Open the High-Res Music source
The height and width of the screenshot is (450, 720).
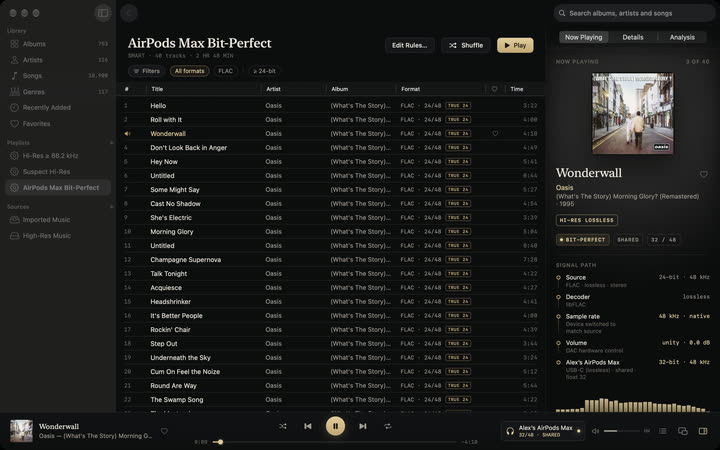pyautogui.click(x=58, y=236)
